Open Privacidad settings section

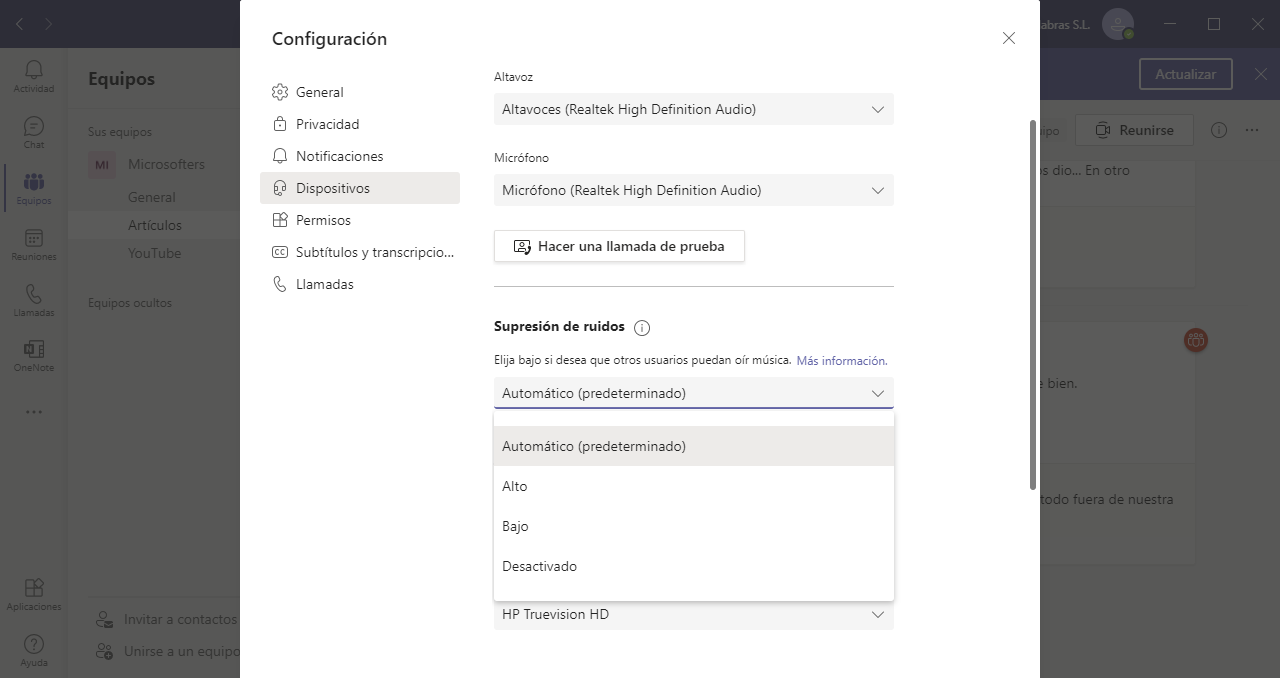coord(360,124)
